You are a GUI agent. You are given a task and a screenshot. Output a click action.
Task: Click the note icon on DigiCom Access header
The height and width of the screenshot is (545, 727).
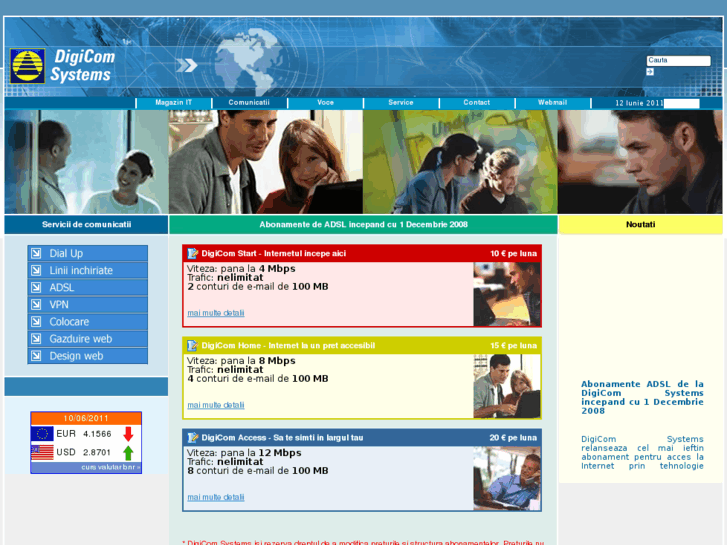pyautogui.click(x=192, y=437)
